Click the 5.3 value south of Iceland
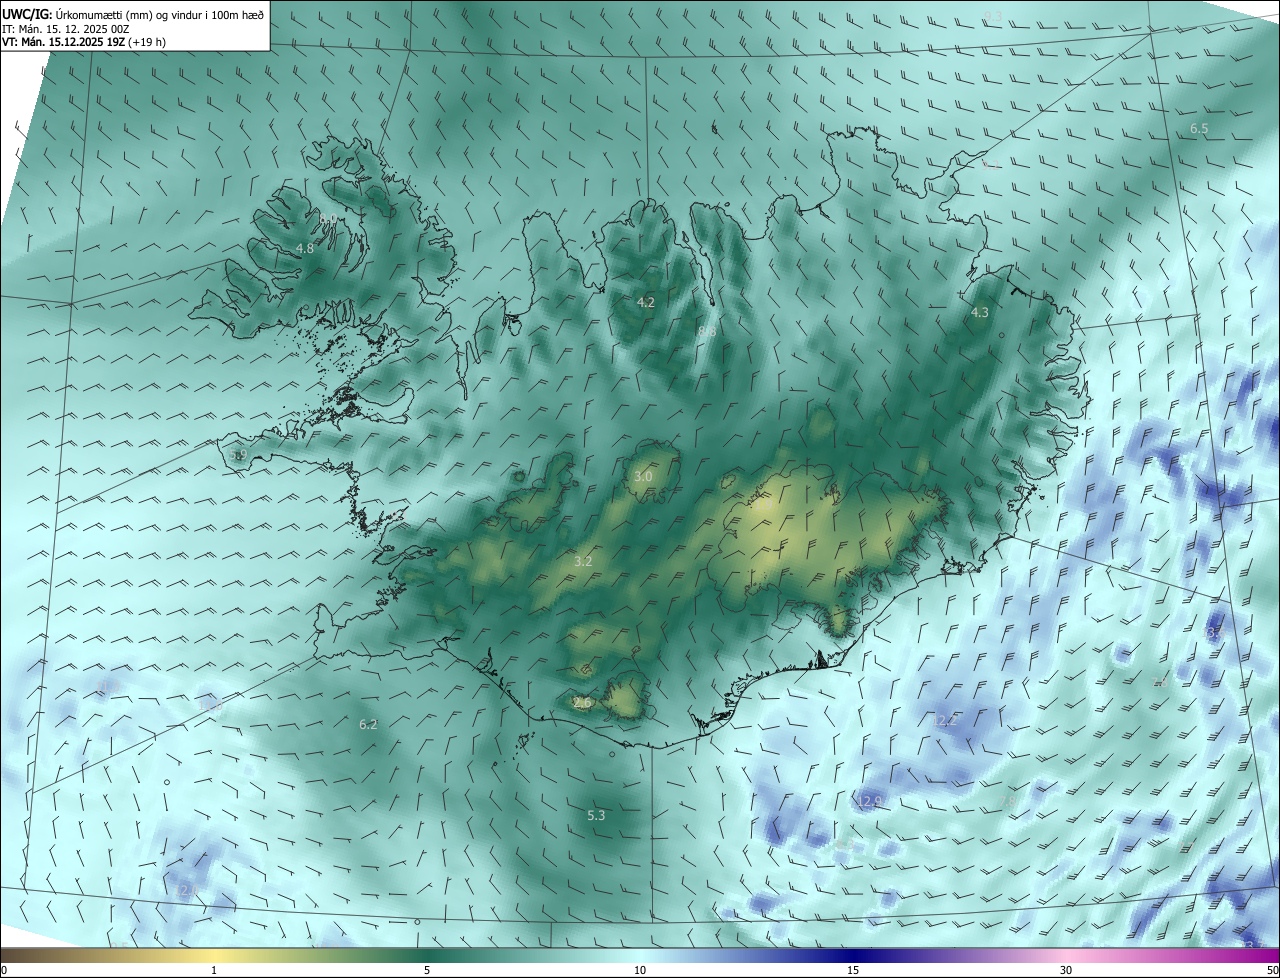Screen dimensions: 1280x978 [596, 815]
